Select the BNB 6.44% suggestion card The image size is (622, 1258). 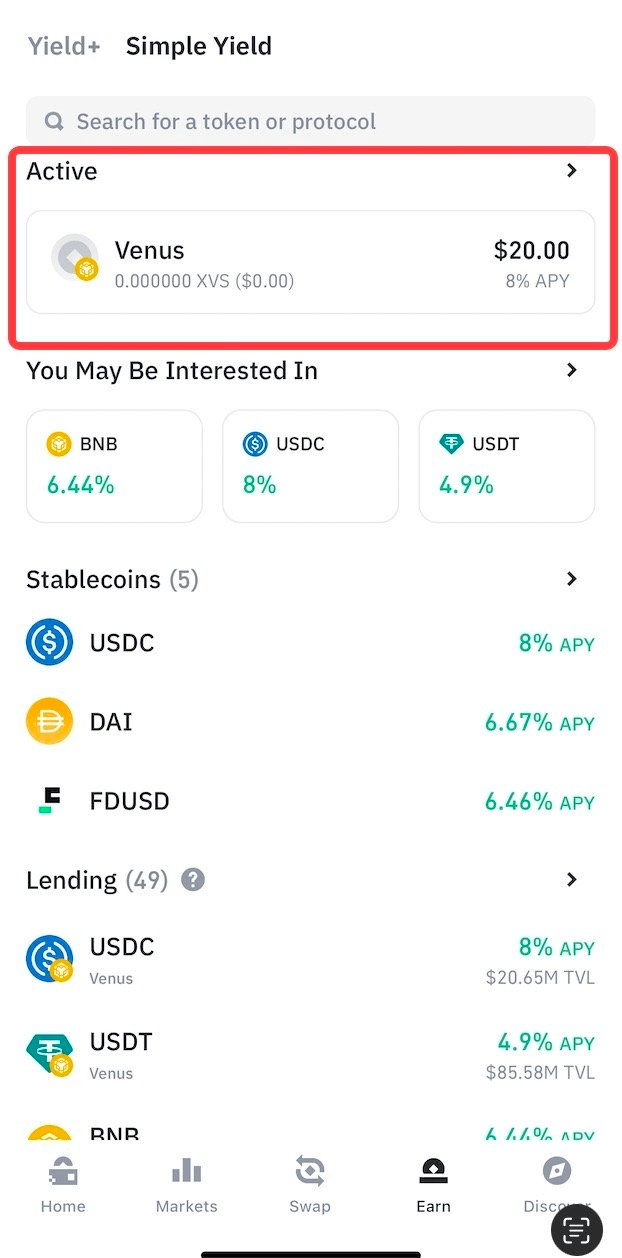tap(113, 465)
